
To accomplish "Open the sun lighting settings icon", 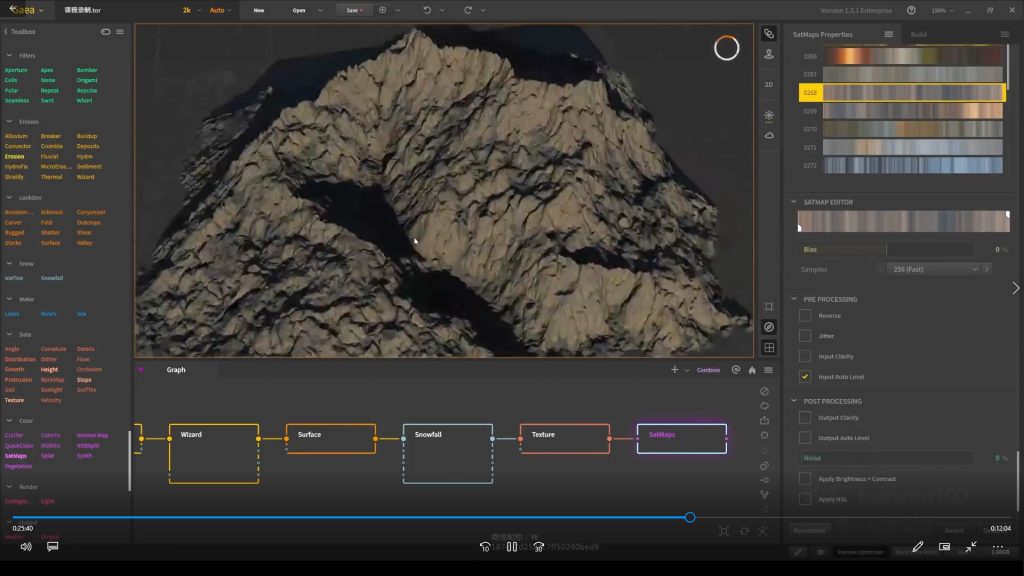I will pyautogui.click(x=768, y=116).
